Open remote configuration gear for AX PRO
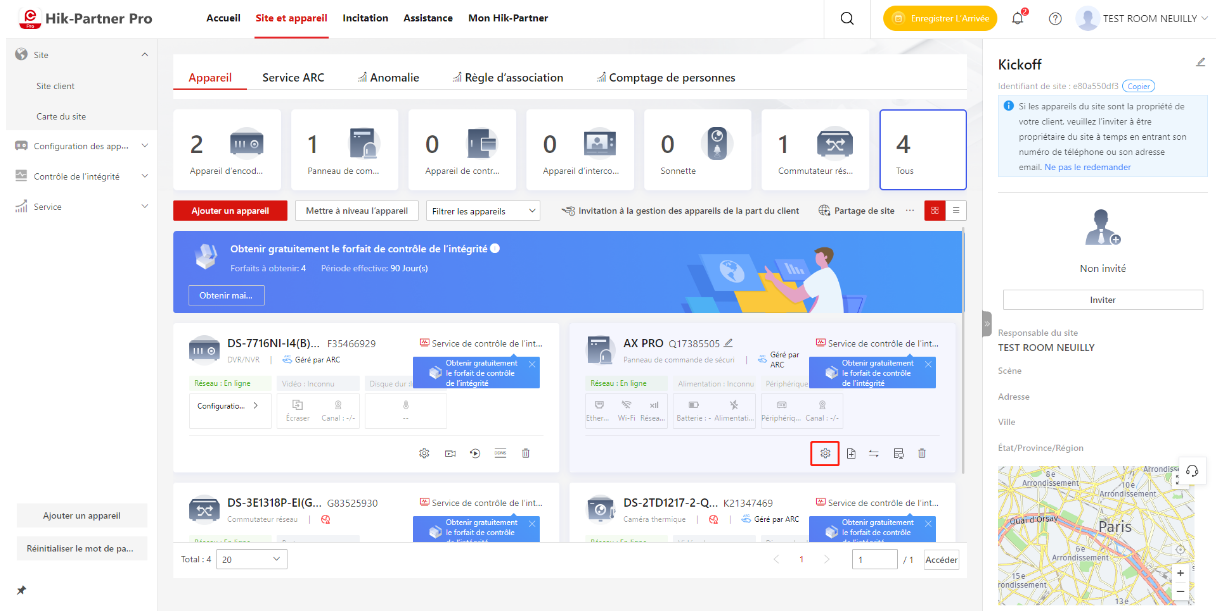 [x=825, y=453]
